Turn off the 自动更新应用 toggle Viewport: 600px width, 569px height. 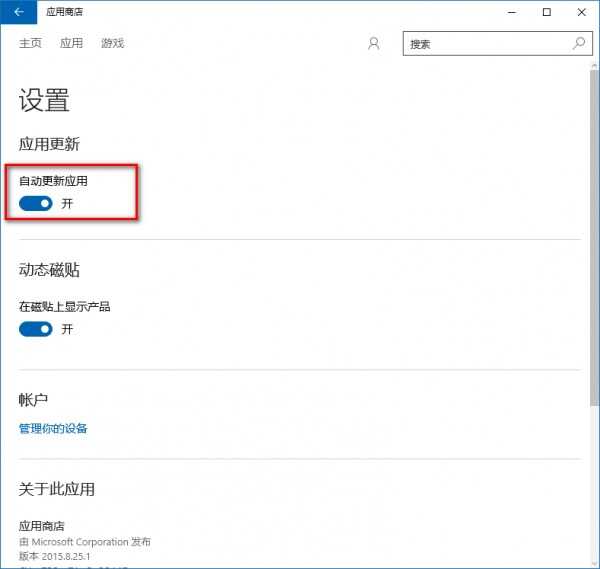[36, 203]
